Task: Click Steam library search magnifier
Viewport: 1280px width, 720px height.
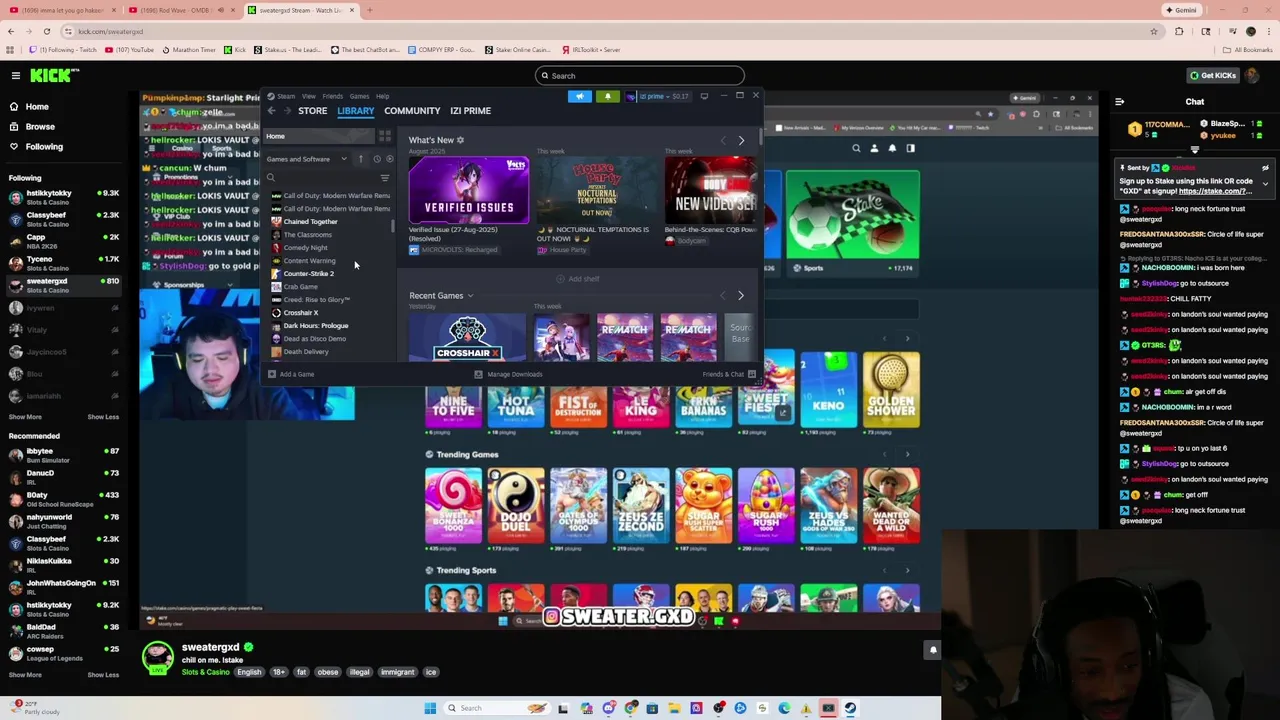Action: point(270,178)
